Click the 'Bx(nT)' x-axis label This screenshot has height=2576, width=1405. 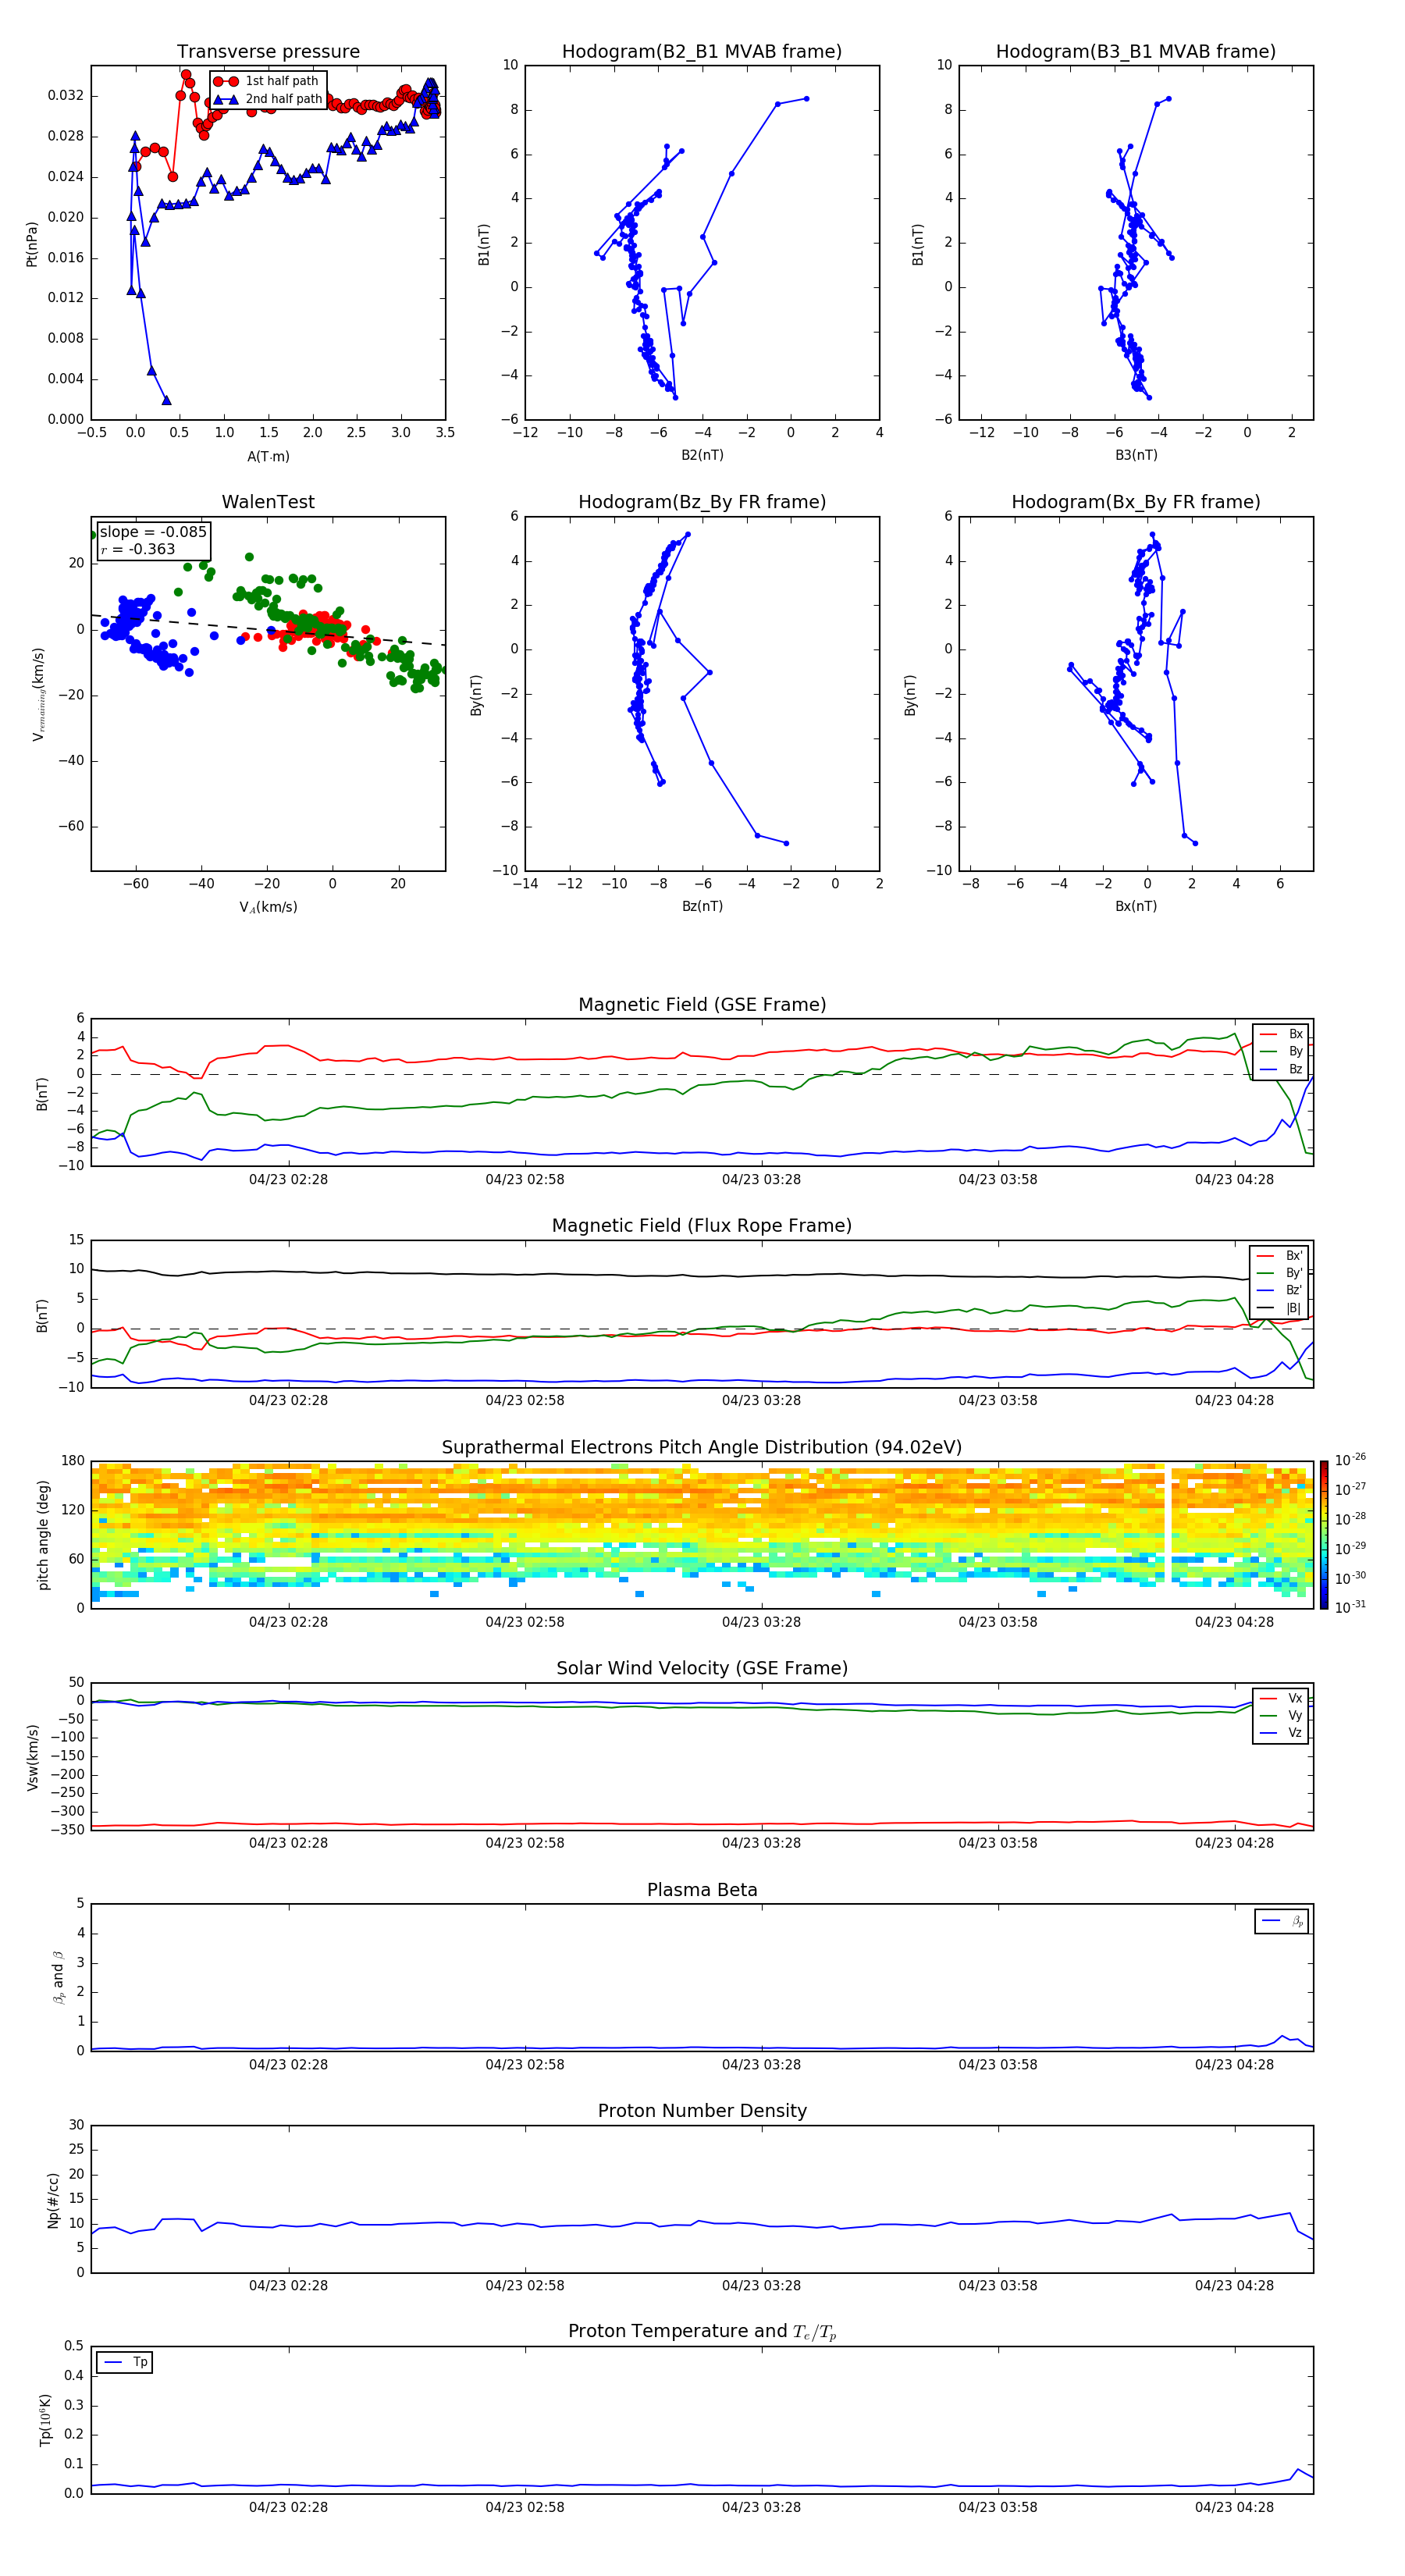point(1136,906)
